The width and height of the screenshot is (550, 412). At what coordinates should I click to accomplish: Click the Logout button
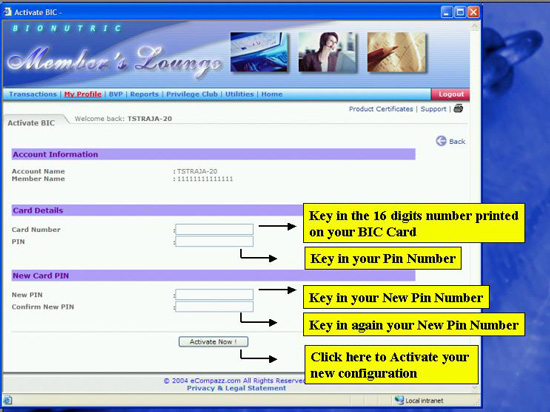pos(450,94)
